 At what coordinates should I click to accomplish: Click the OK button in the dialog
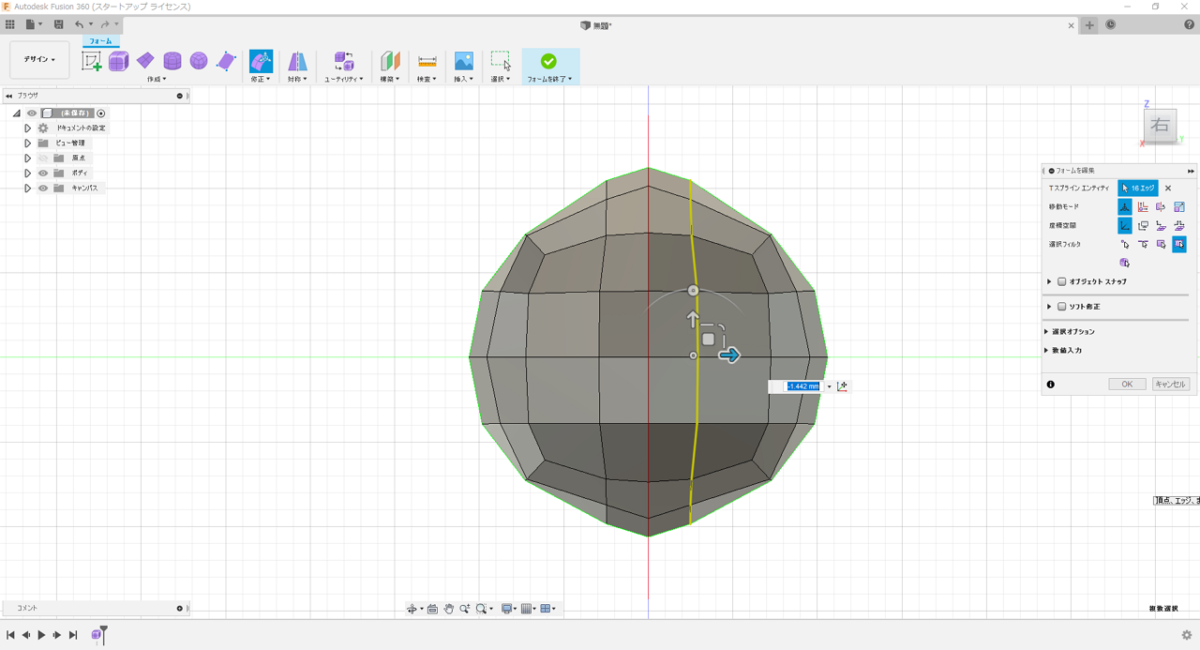pyautogui.click(x=1127, y=384)
